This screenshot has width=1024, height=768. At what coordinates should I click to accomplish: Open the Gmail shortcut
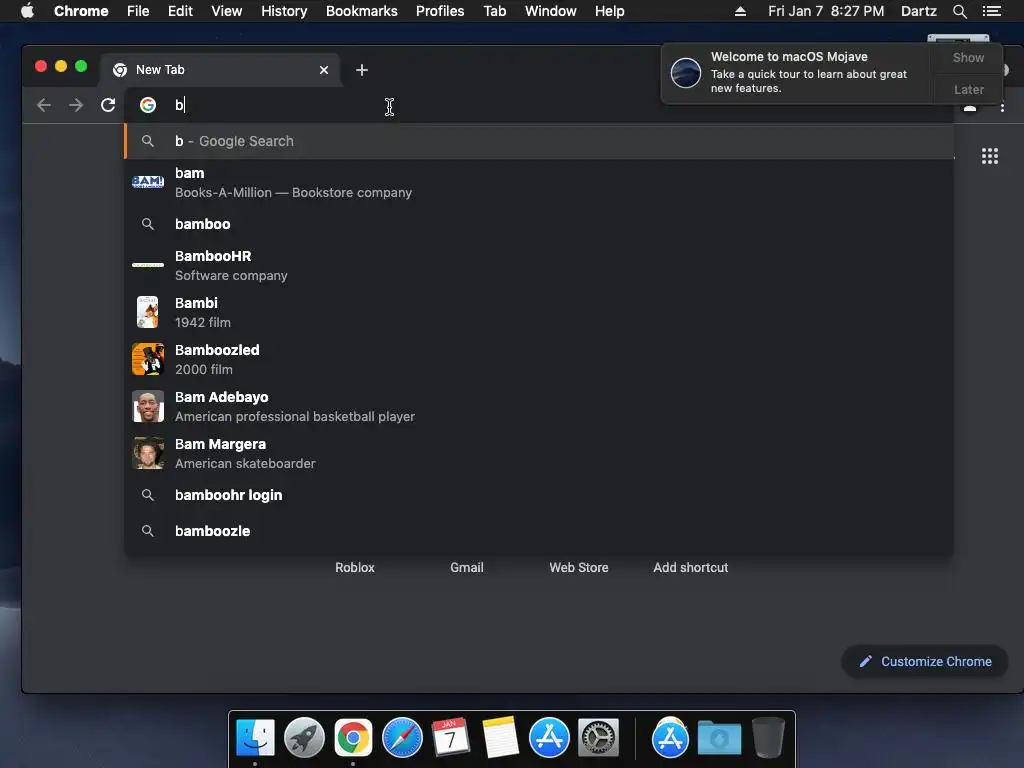[467, 568]
